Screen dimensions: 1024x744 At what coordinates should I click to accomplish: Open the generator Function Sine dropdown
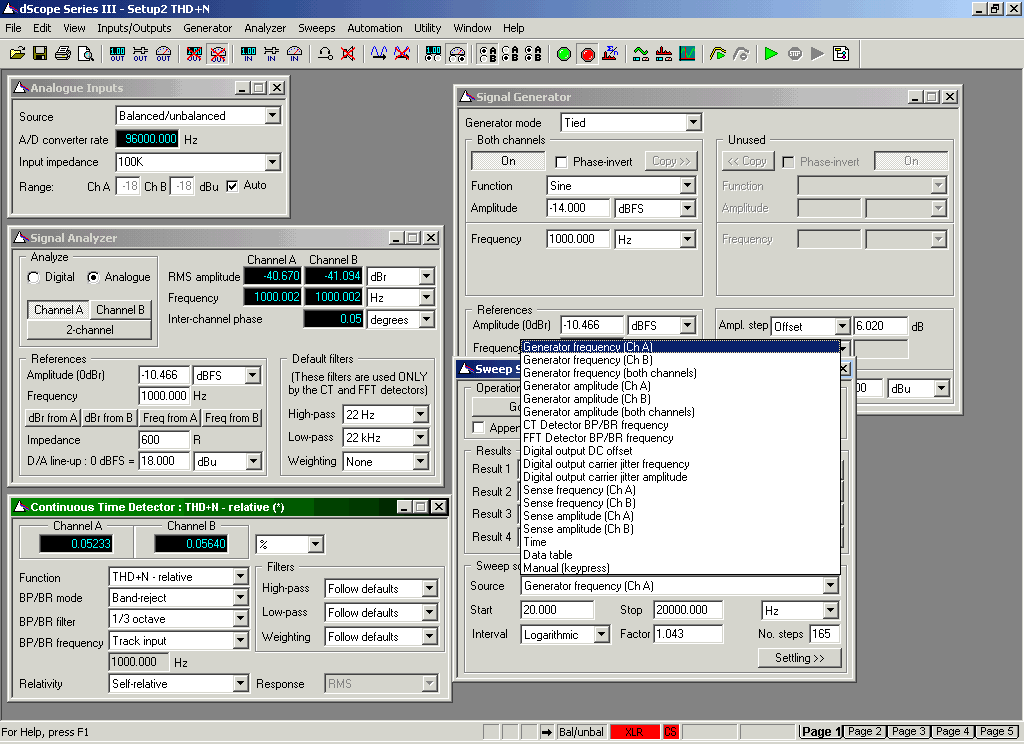click(x=687, y=186)
